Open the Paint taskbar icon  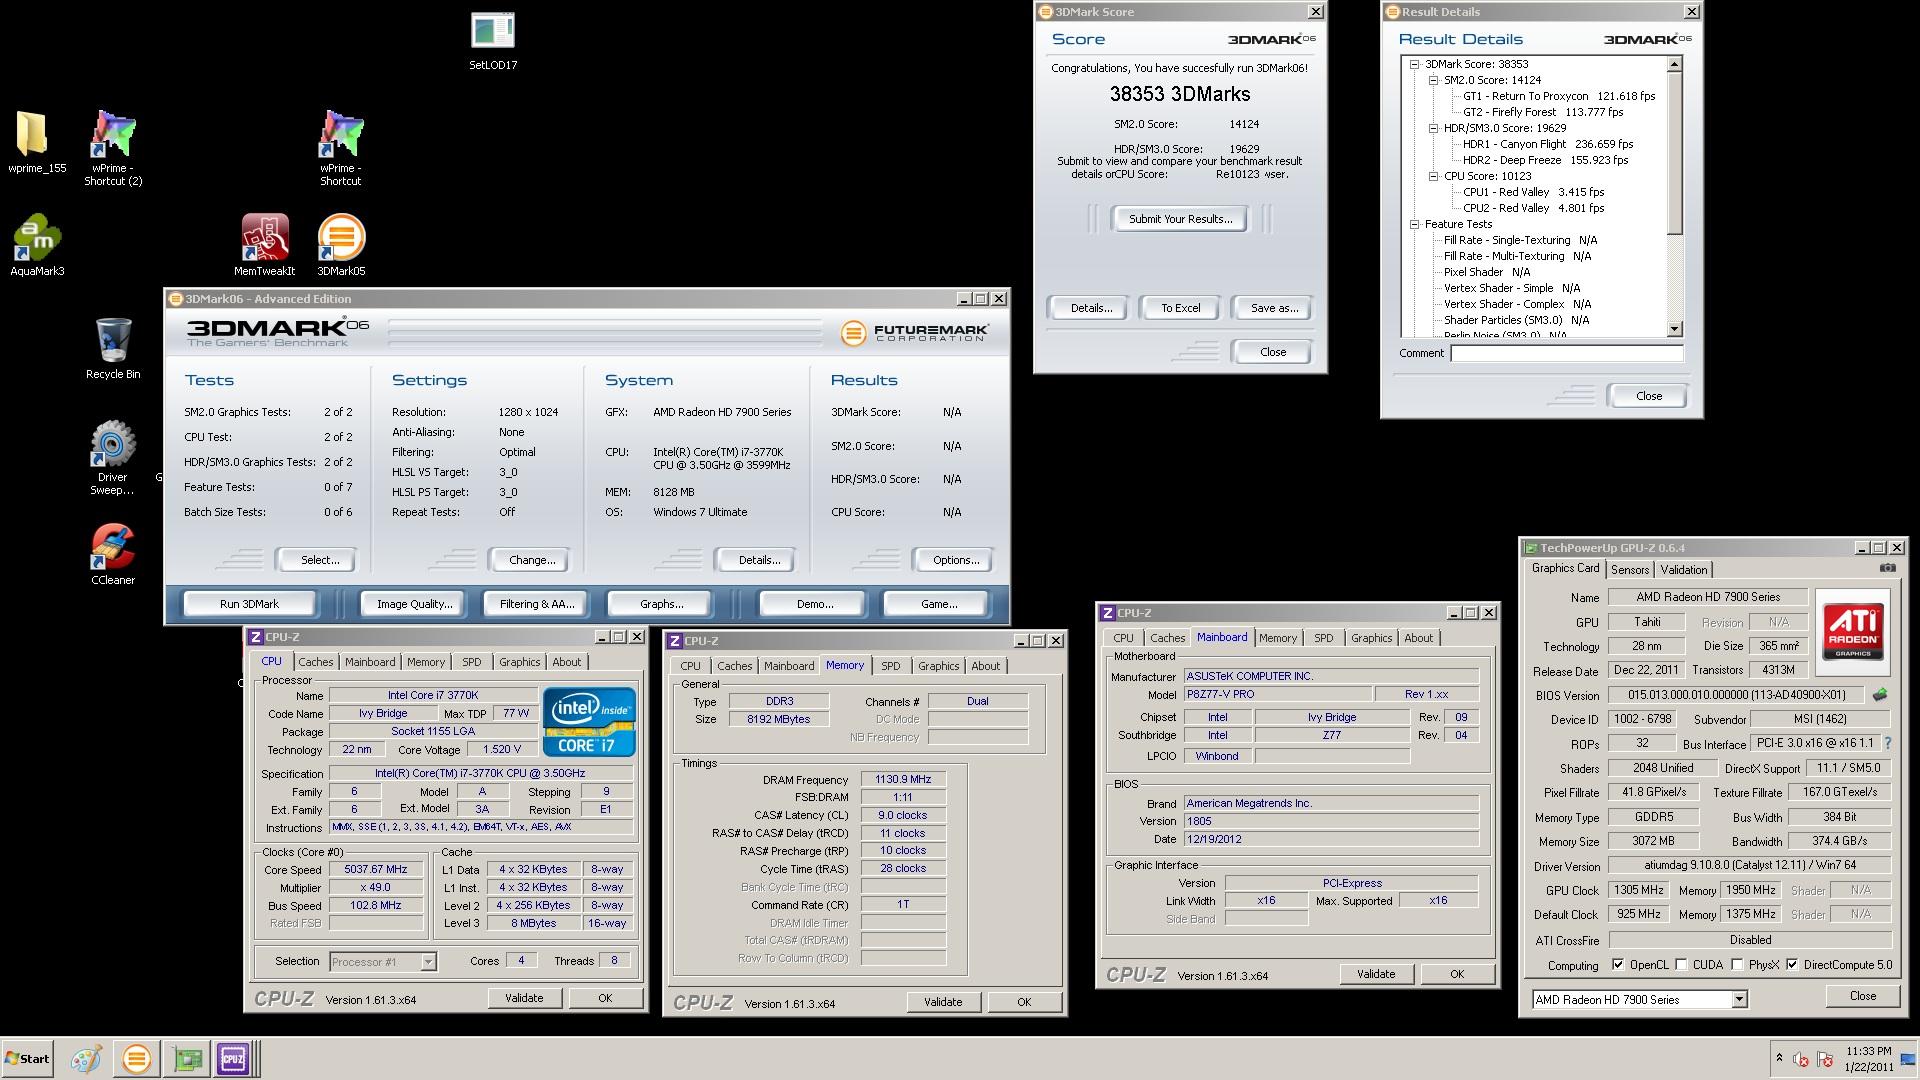click(86, 1058)
